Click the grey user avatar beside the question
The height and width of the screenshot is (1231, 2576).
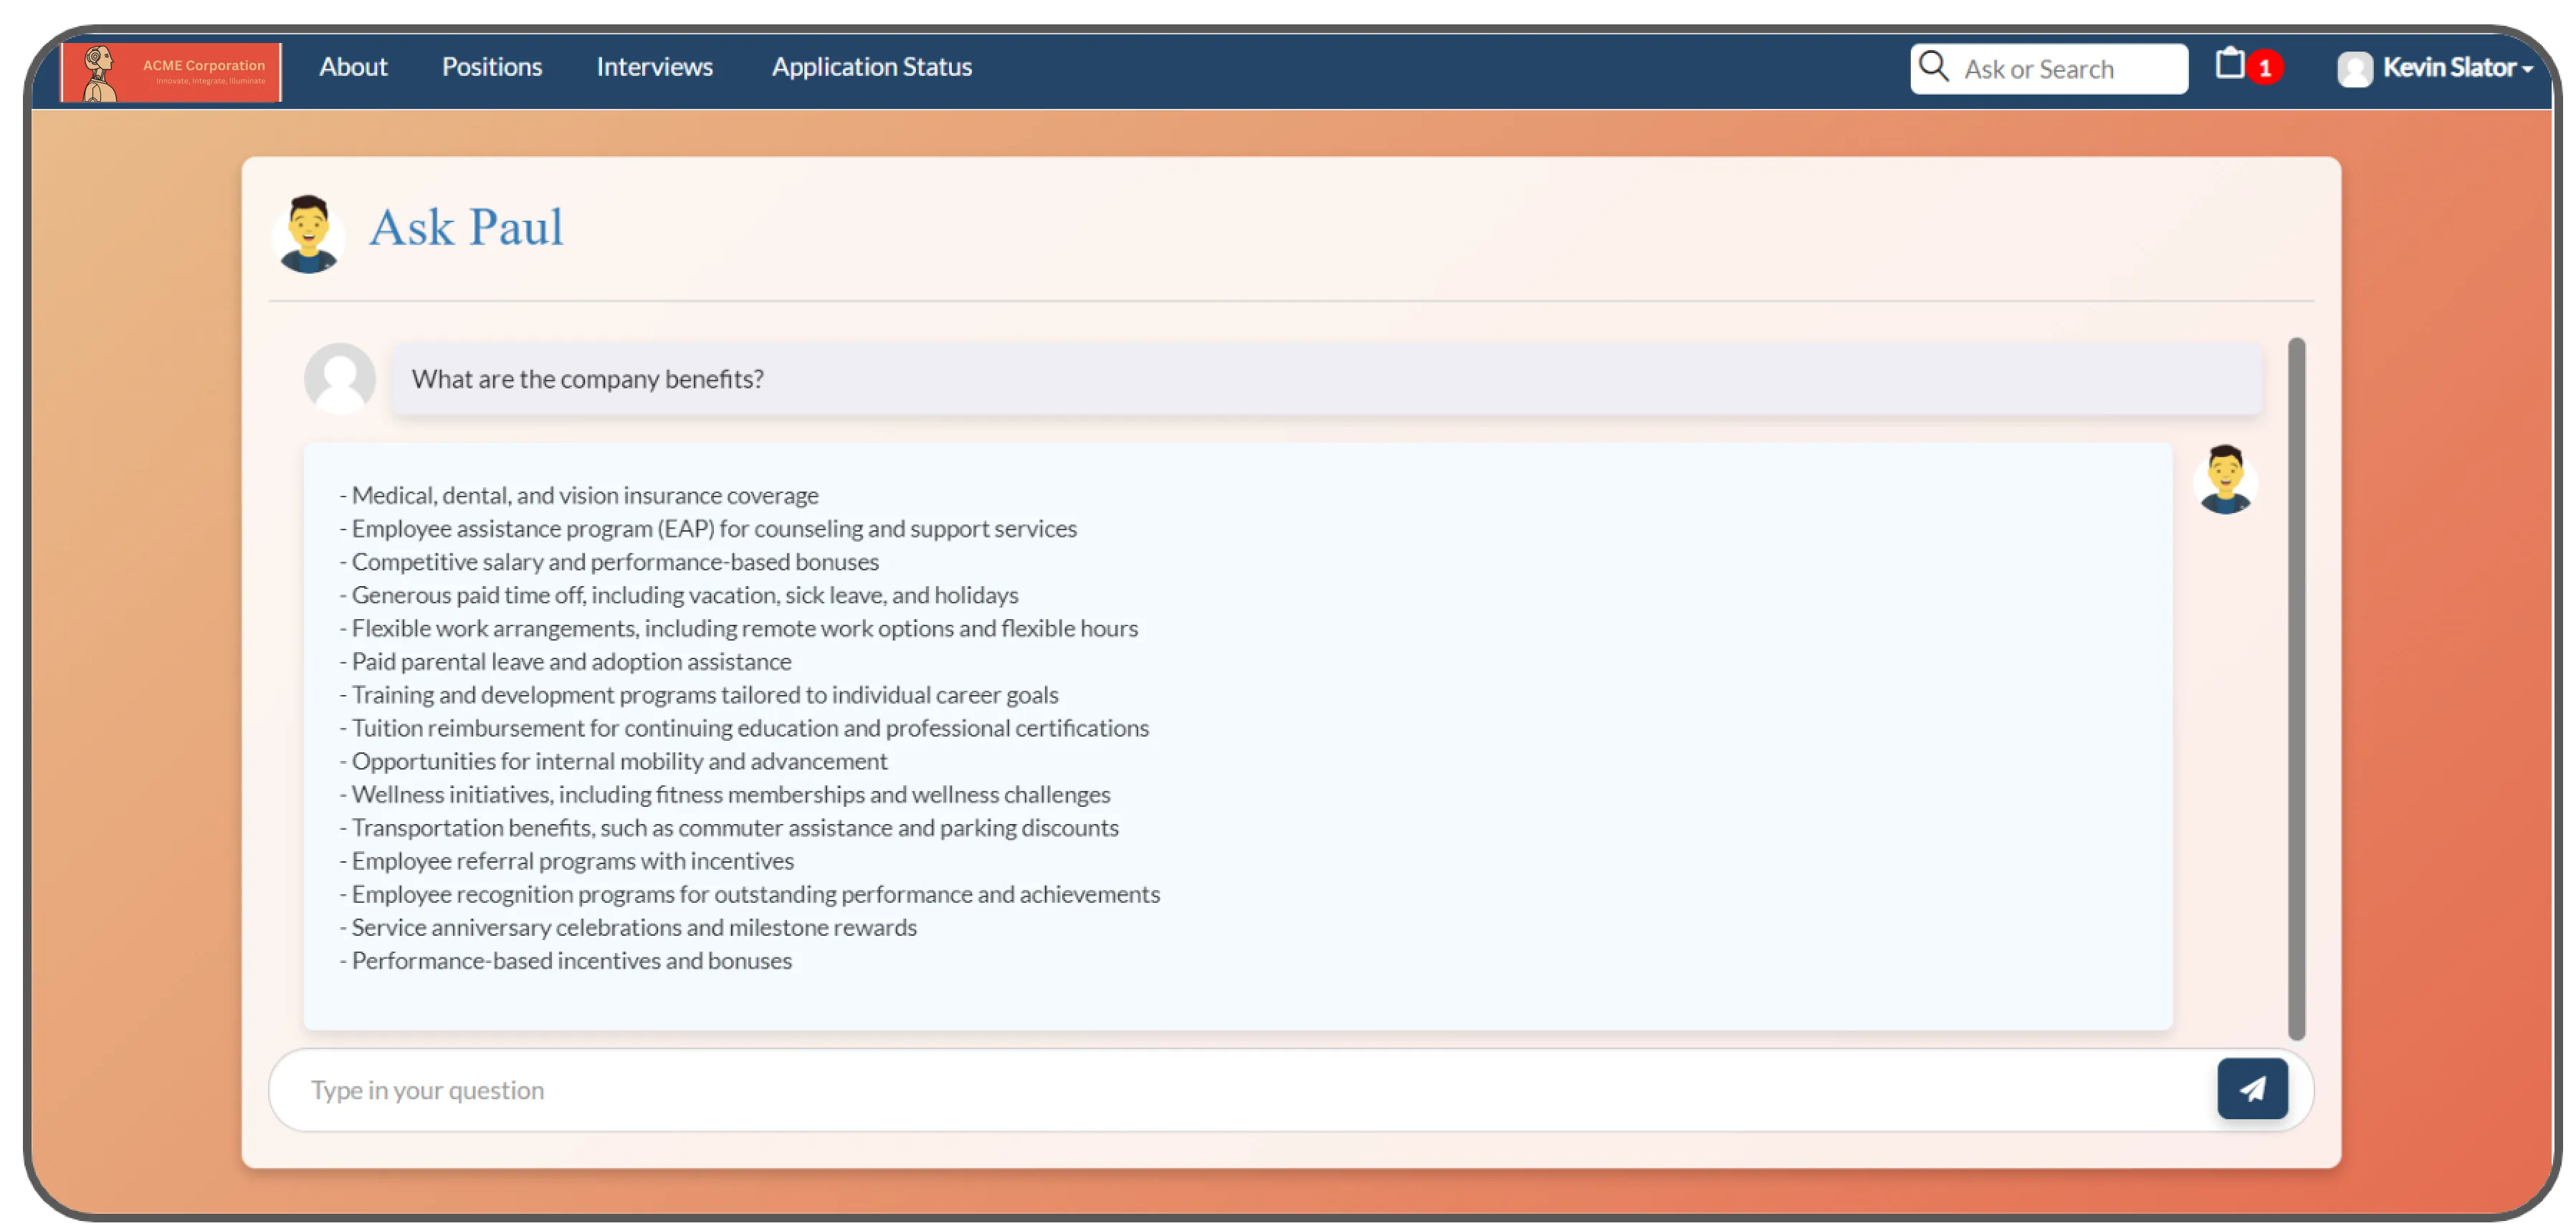tap(340, 378)
